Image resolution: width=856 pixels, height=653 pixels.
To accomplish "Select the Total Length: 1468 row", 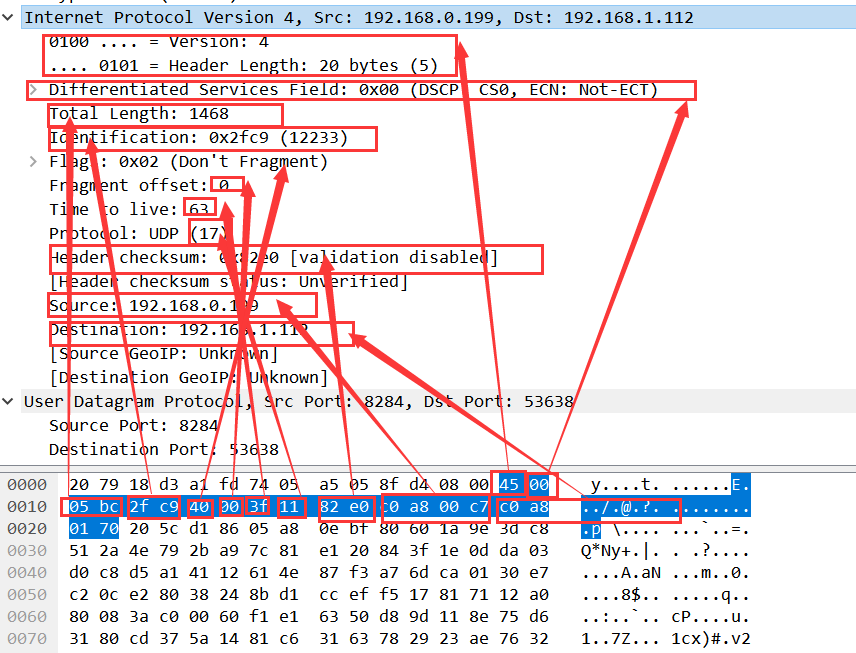I will 139,114.
